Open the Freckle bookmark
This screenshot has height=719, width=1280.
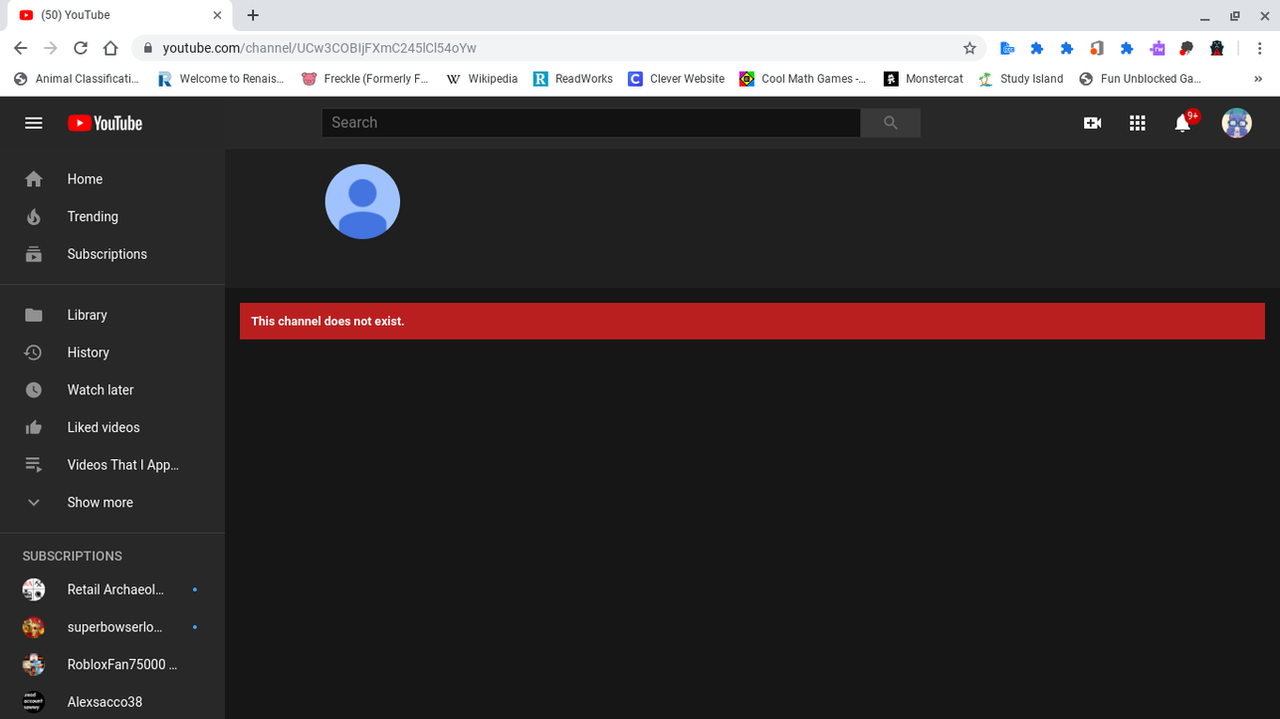click(365, 79)
